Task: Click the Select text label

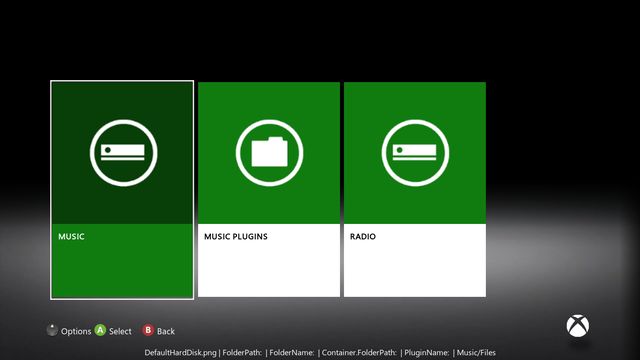Action: point(120,331)
